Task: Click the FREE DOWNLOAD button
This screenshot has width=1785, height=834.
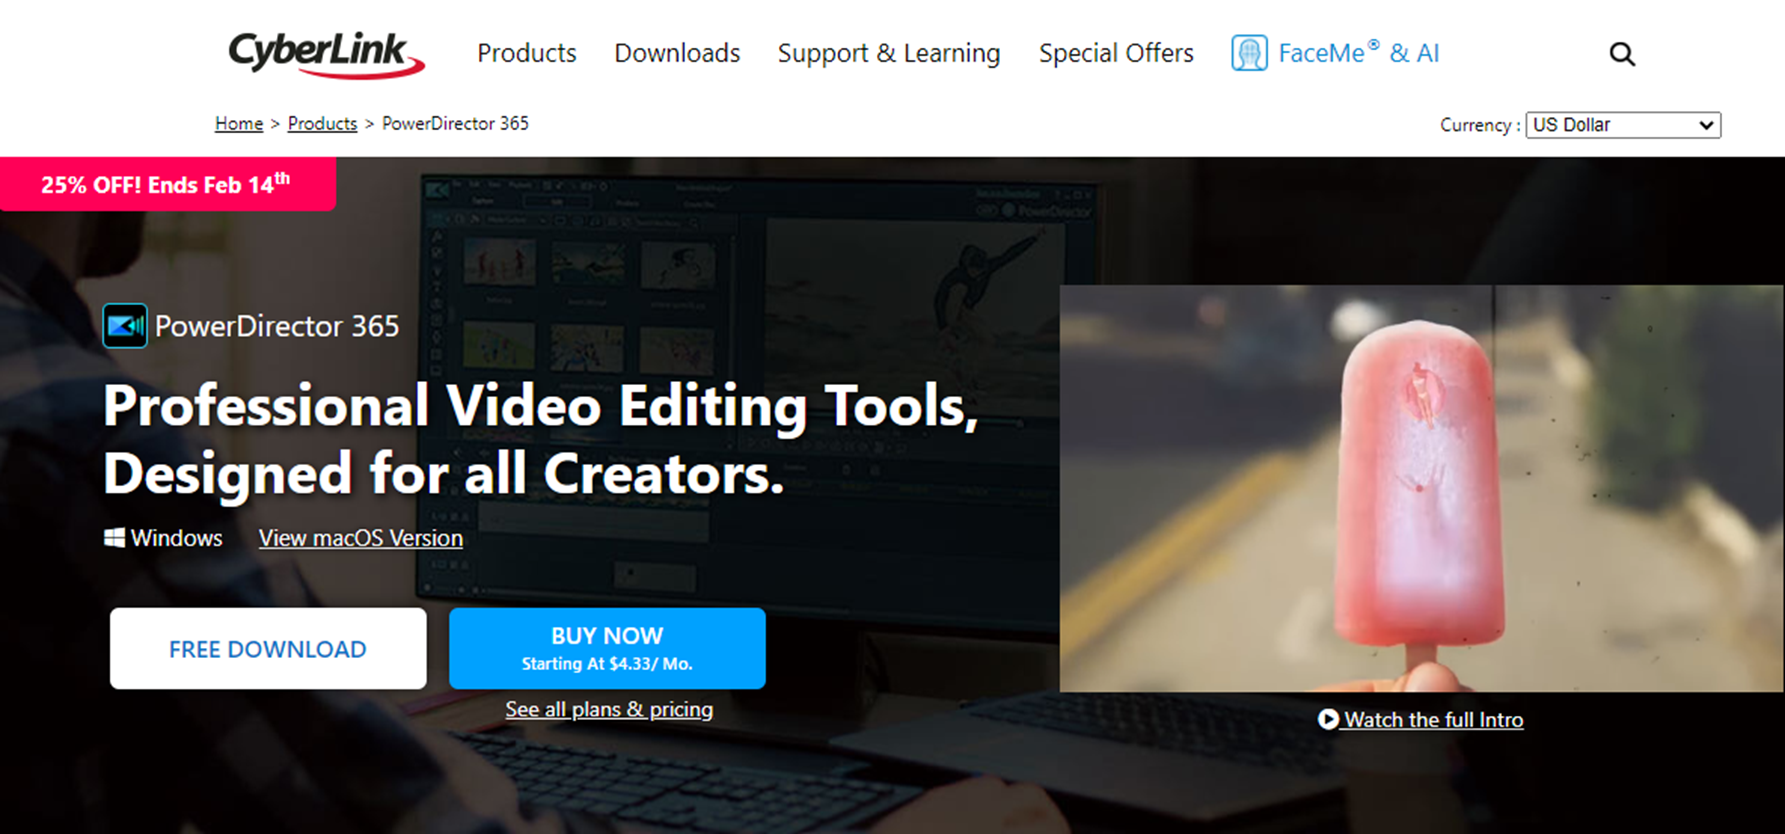Action: tap(268, 648)
